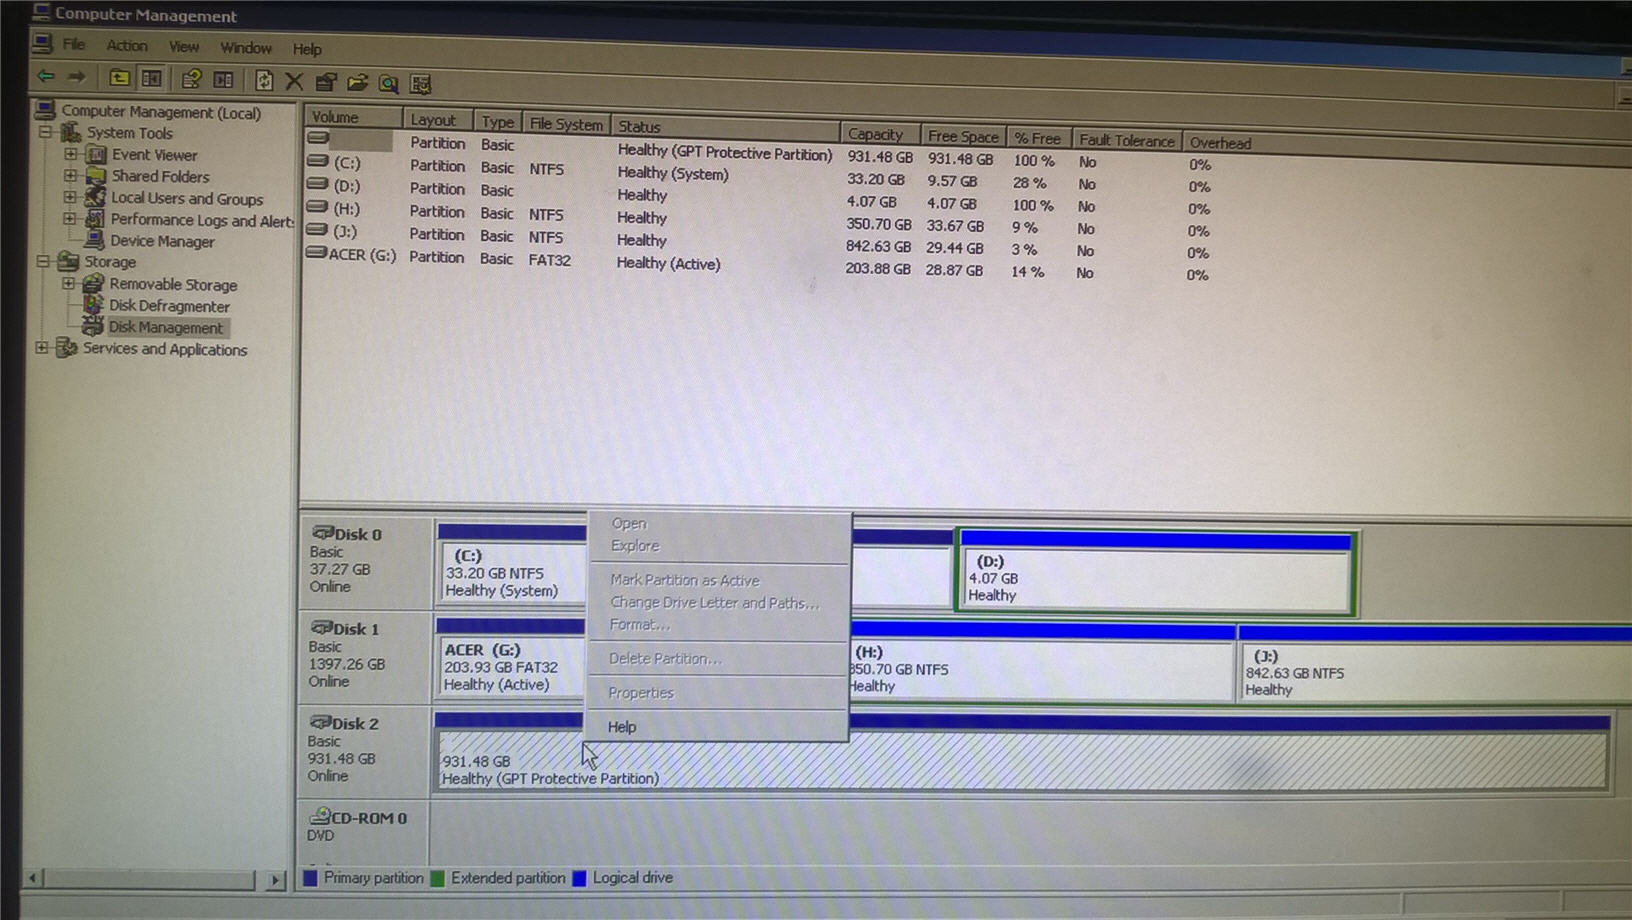Open the Action menu
The image size is (1632, 920).
[x=127, y=45]
